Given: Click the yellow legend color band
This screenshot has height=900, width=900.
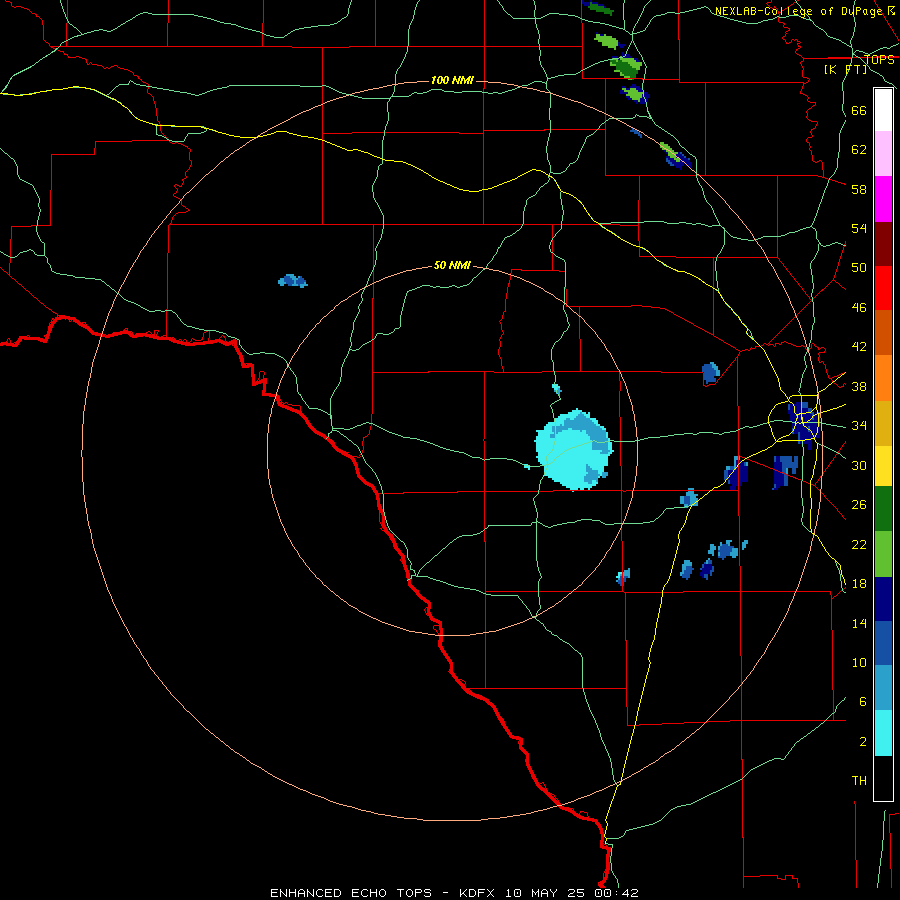Looking at the screenshot, I should coord(883,466).
